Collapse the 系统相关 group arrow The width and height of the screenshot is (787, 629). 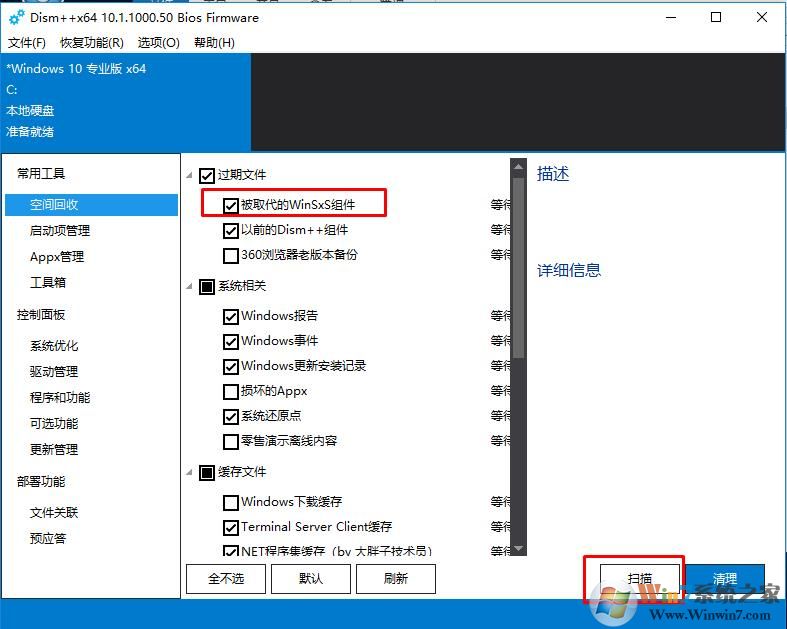coord(190,287)
